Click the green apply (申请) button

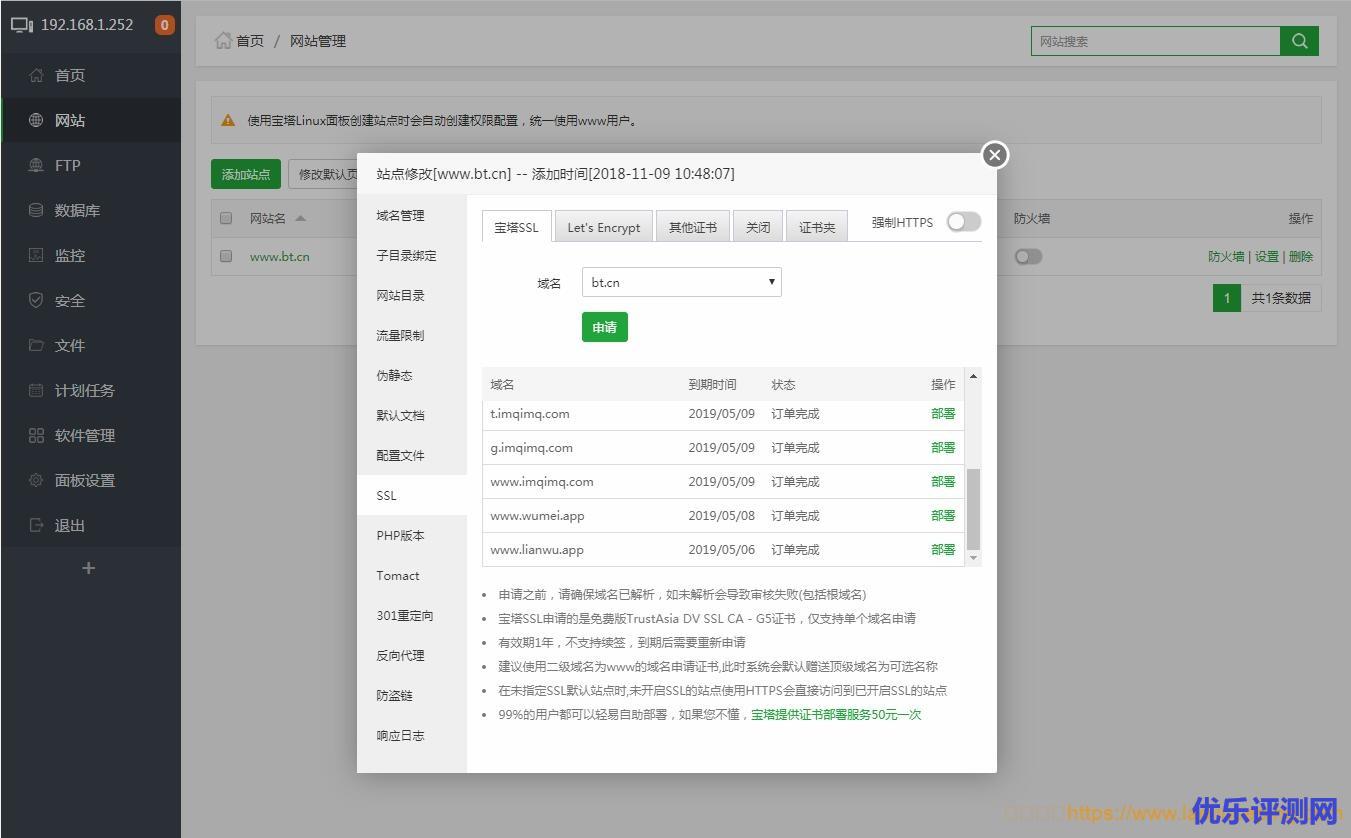(604, 328)
